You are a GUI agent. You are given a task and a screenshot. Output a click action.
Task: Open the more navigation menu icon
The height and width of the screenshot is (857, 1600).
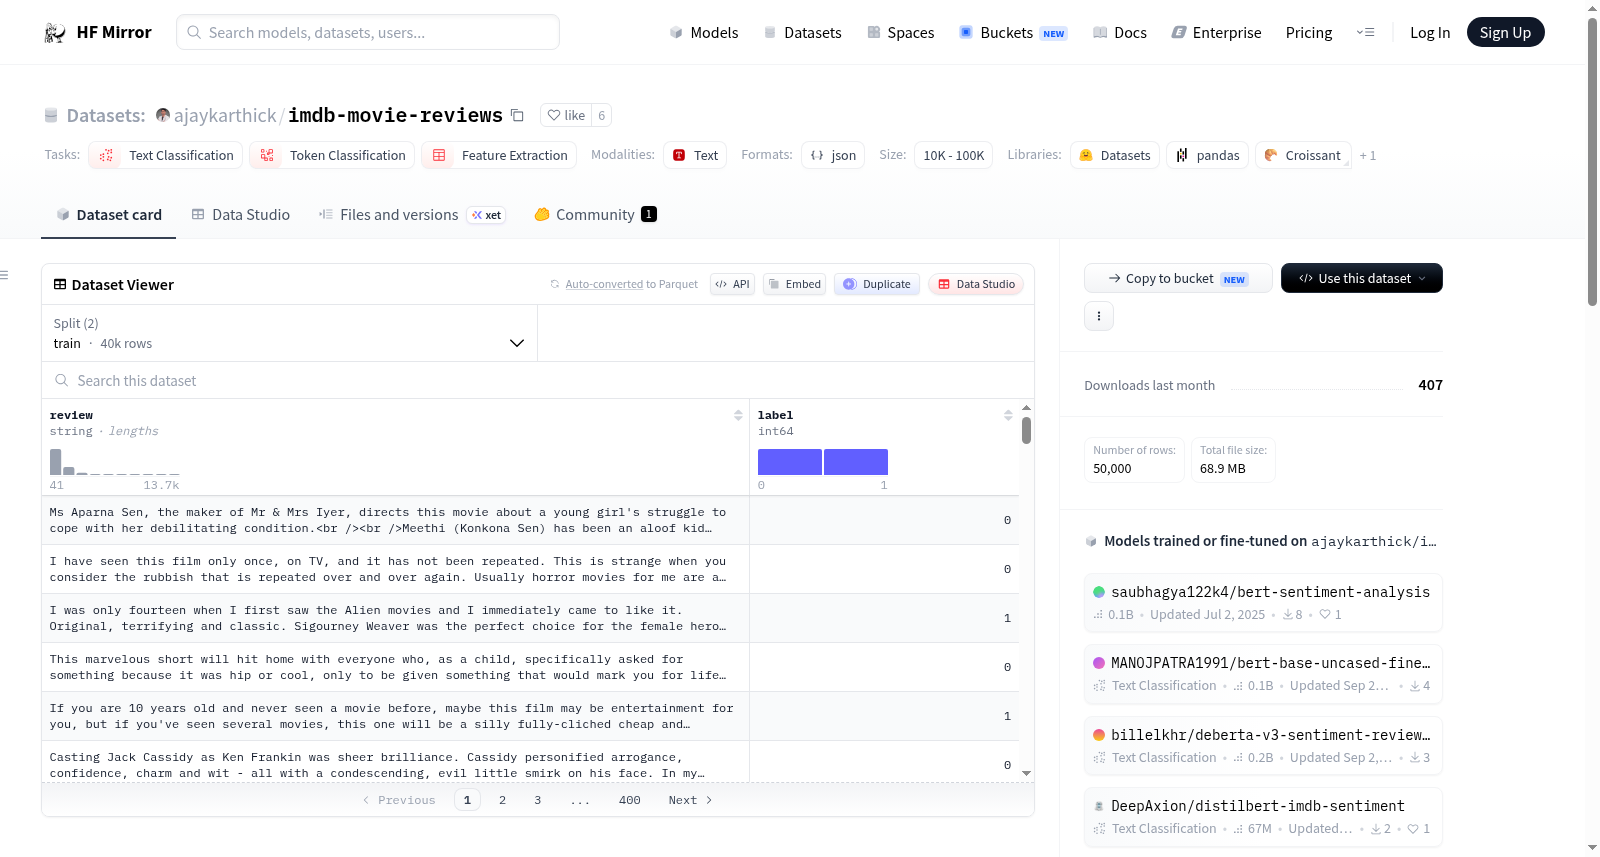point(1365,33)
